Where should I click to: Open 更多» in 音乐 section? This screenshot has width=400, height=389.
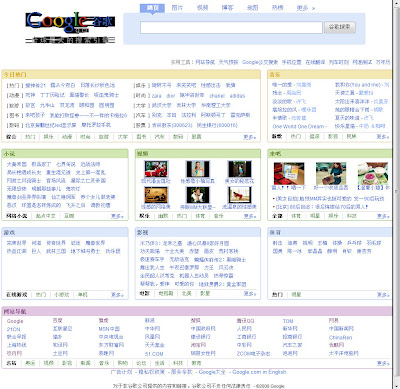(x=383, y=137)
